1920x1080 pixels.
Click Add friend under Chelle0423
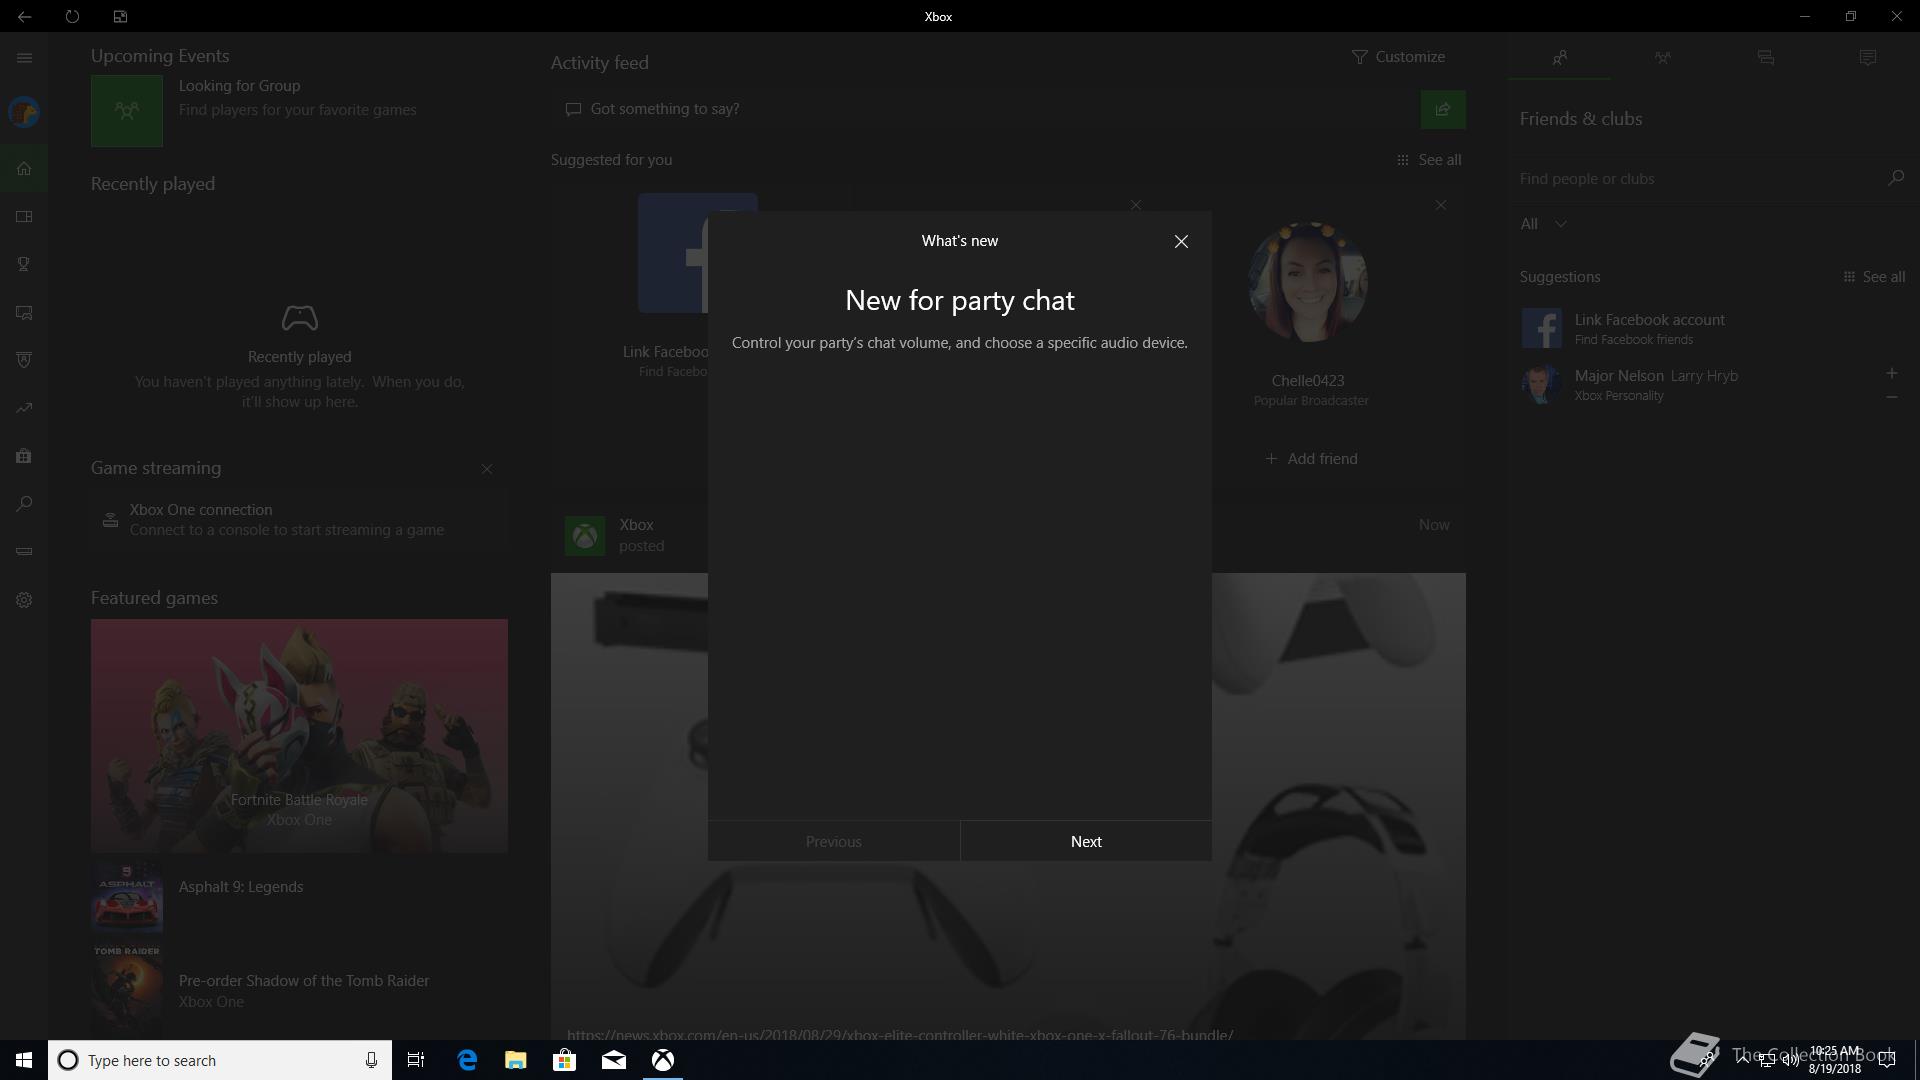pyautogui.click(x=1311, y=458)
